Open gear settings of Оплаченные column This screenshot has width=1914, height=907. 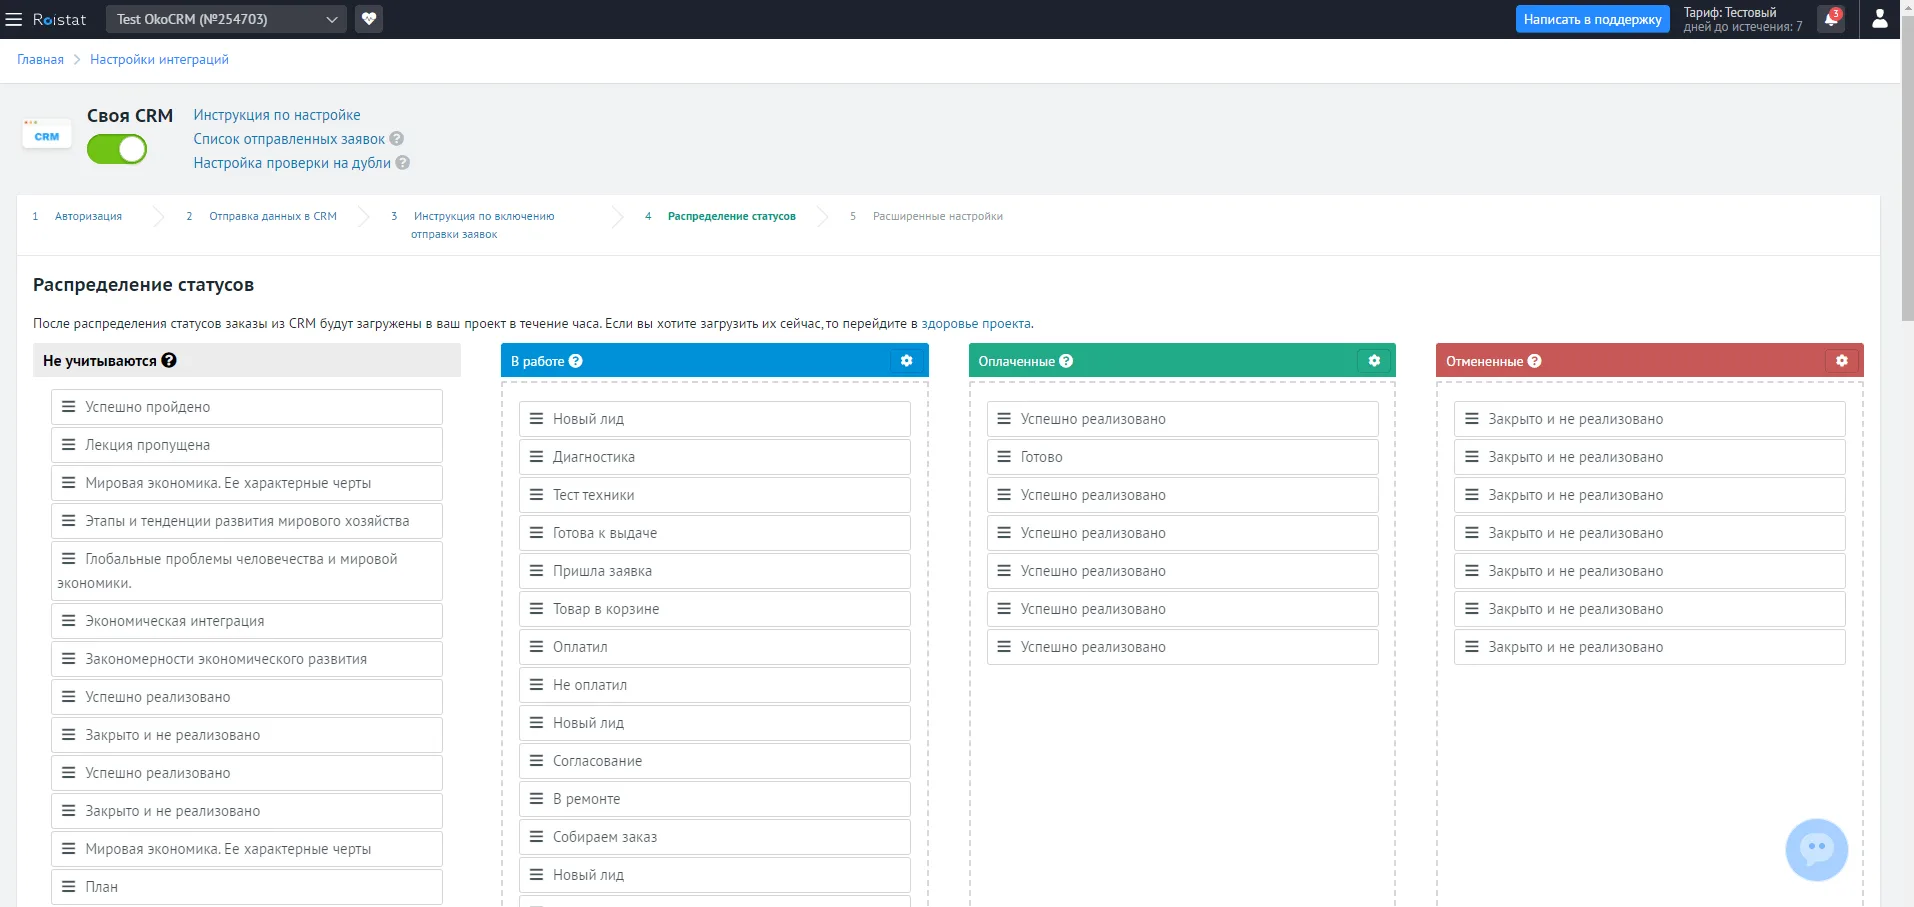pos(1374,361)
